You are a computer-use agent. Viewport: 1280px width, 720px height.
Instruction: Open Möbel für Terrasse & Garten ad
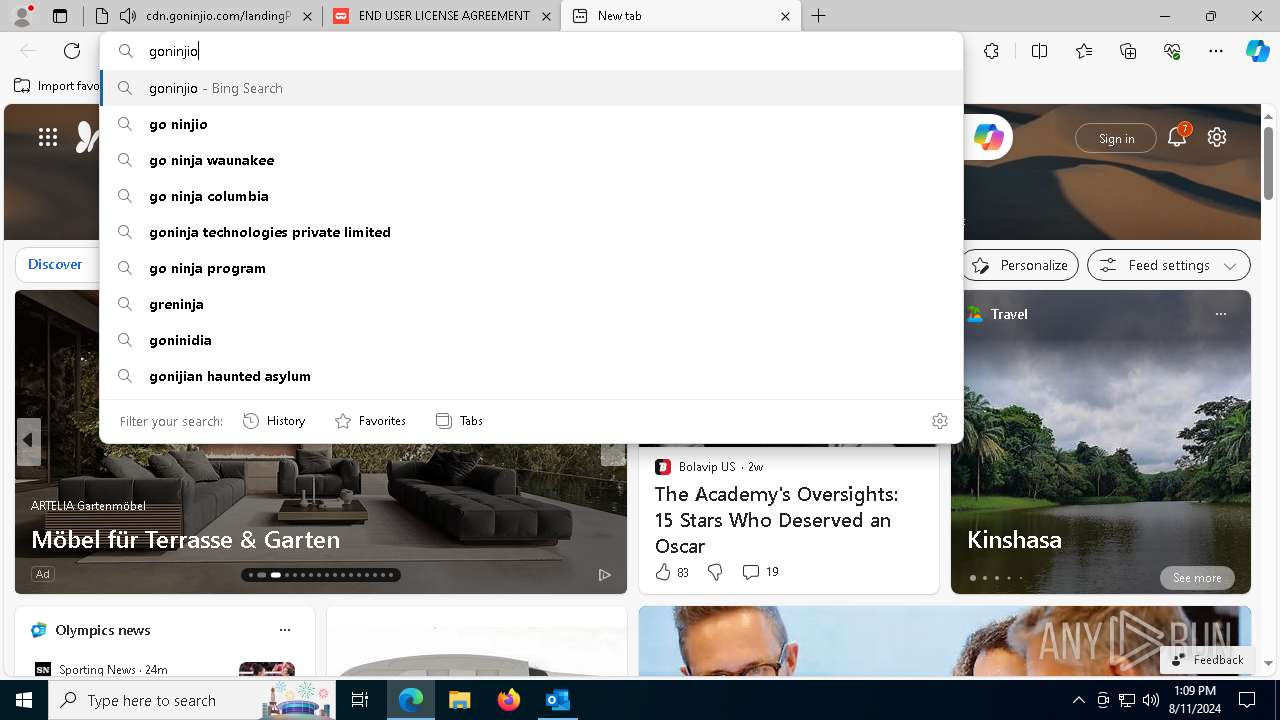[185, 540]
